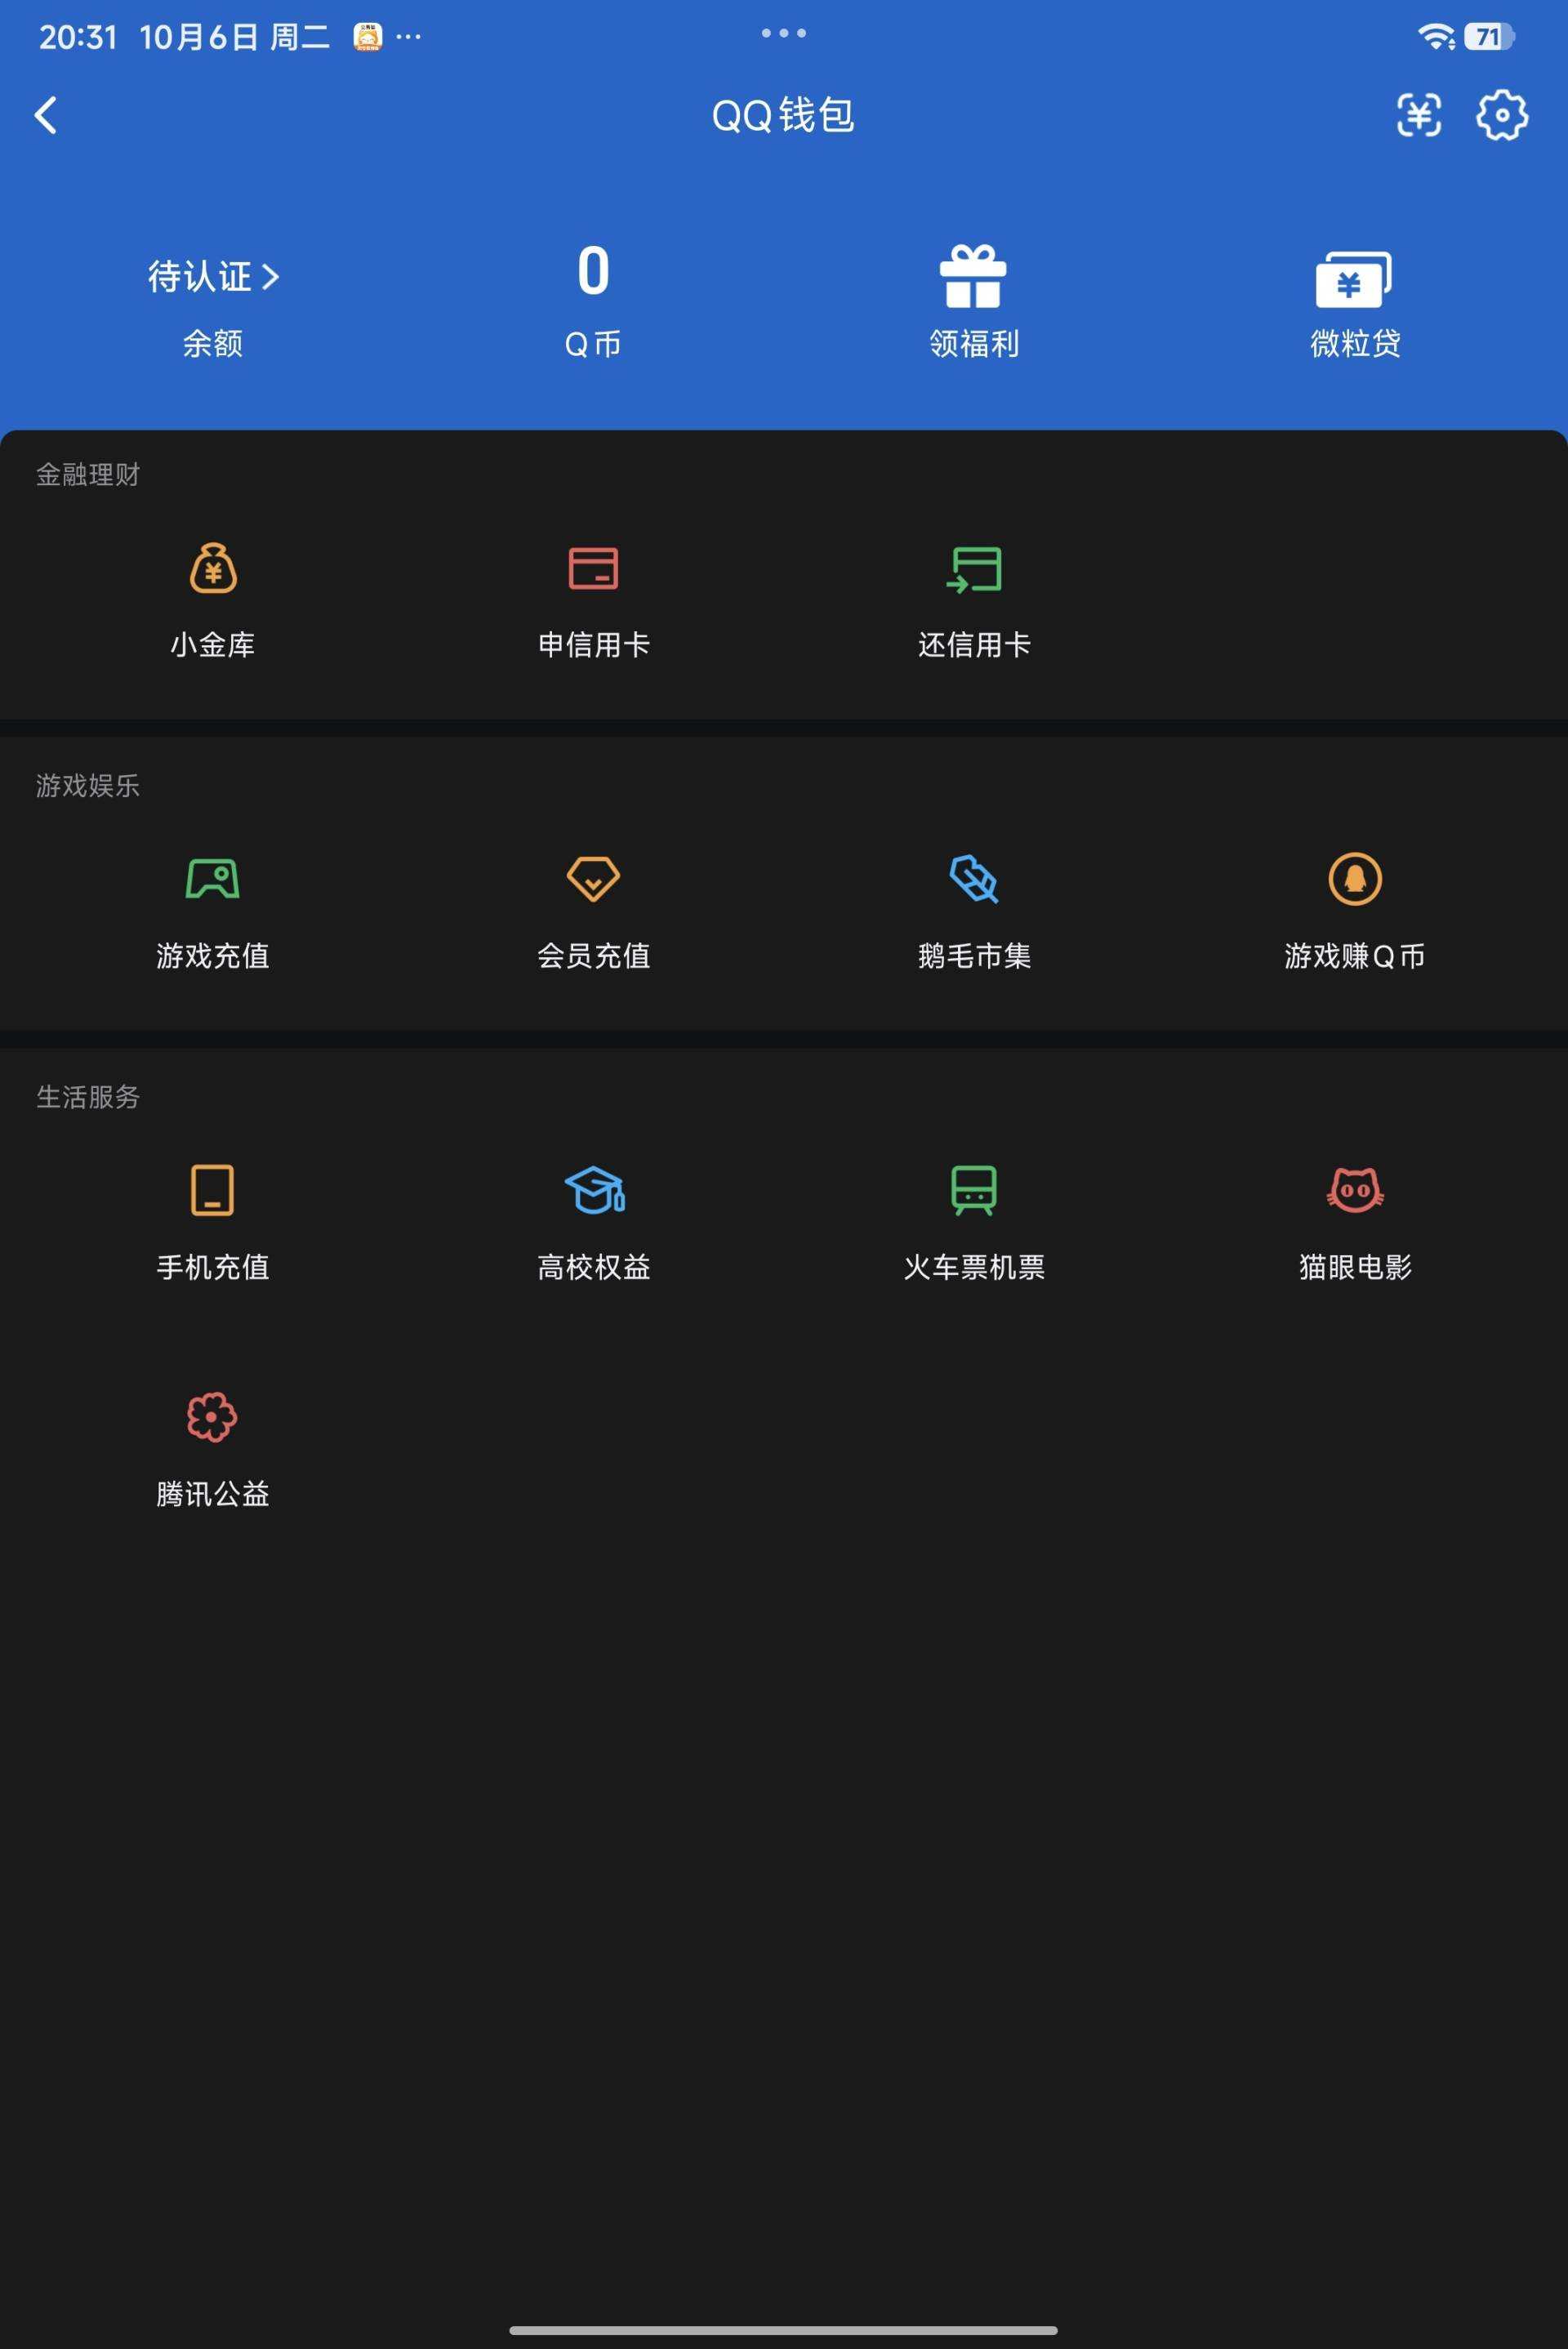Open 鹅毛市集 feather icon

pyautogui.click(x=974, y=879)
